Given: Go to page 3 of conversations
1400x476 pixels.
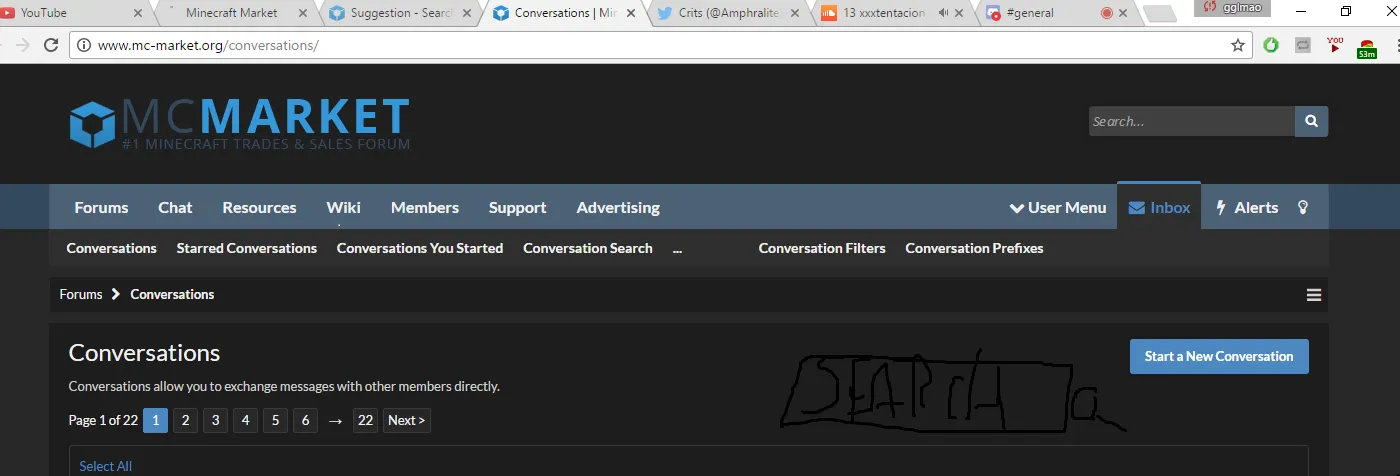Looking at the screenshot, I should [215, 420].
